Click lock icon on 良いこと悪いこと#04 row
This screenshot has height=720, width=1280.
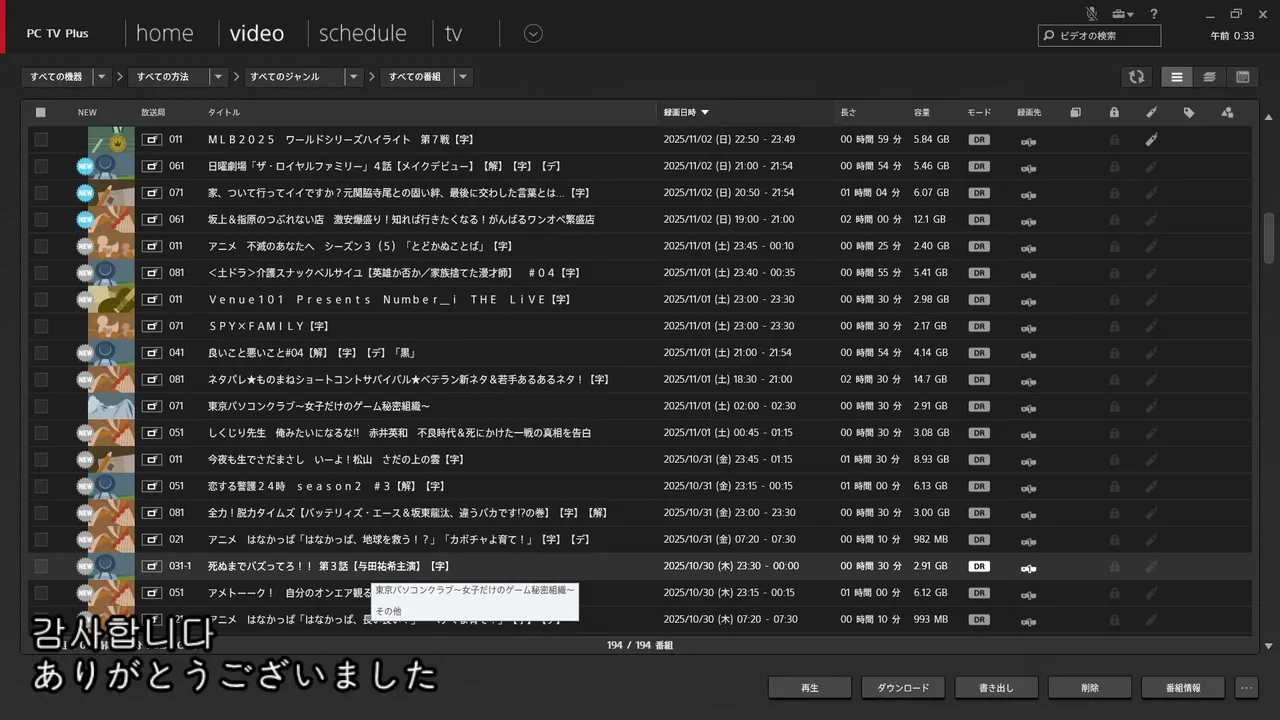tap(1114, 353)
